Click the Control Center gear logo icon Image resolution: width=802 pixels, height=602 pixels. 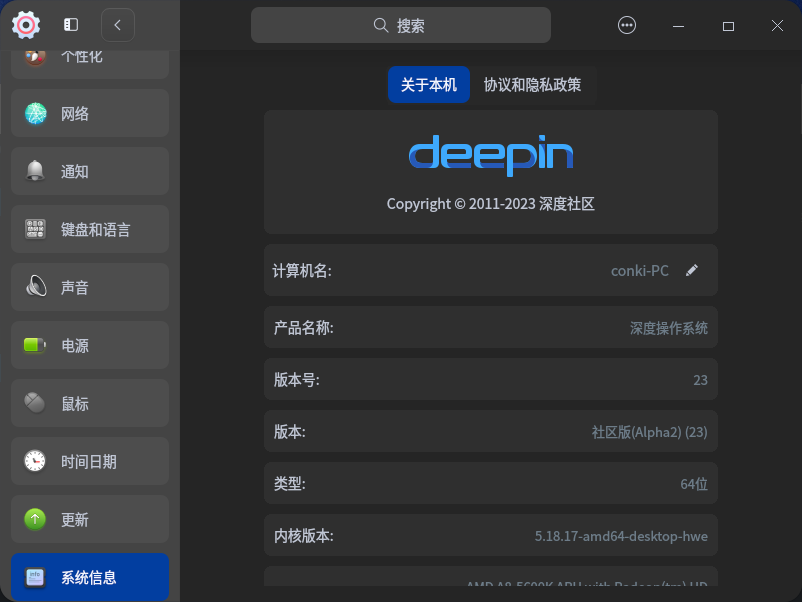pos(26,25)
